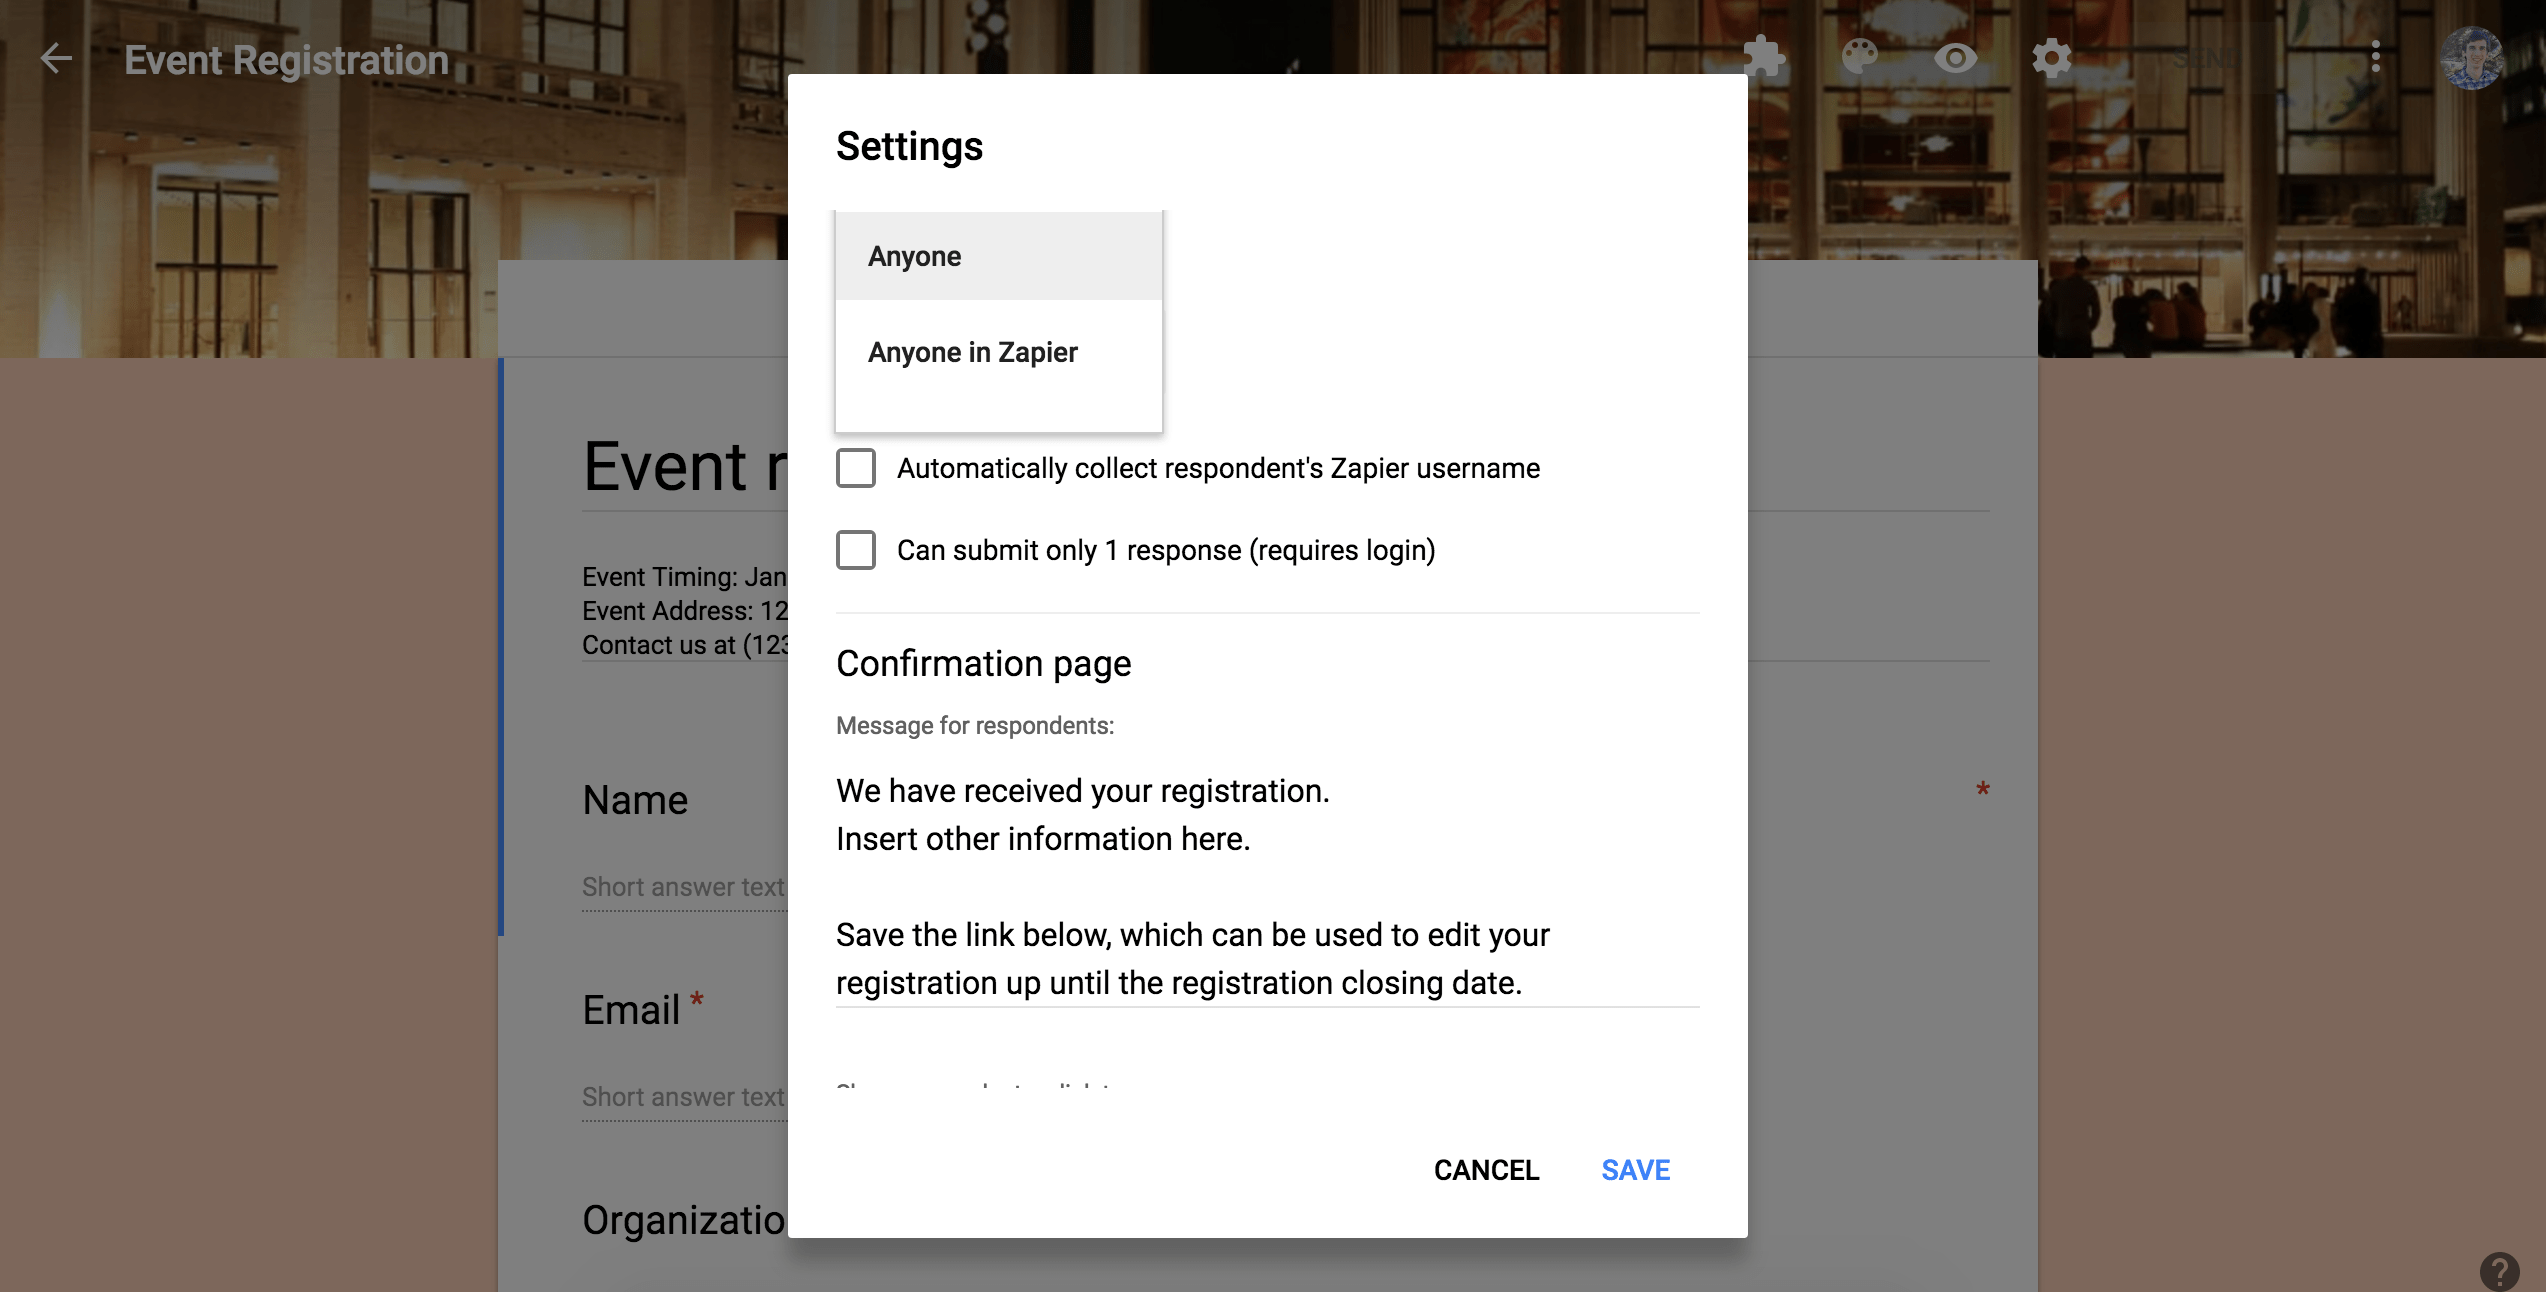Click the back arrow icon
The width and height of the screenshot is (2546, 1292).
point(56,59)
